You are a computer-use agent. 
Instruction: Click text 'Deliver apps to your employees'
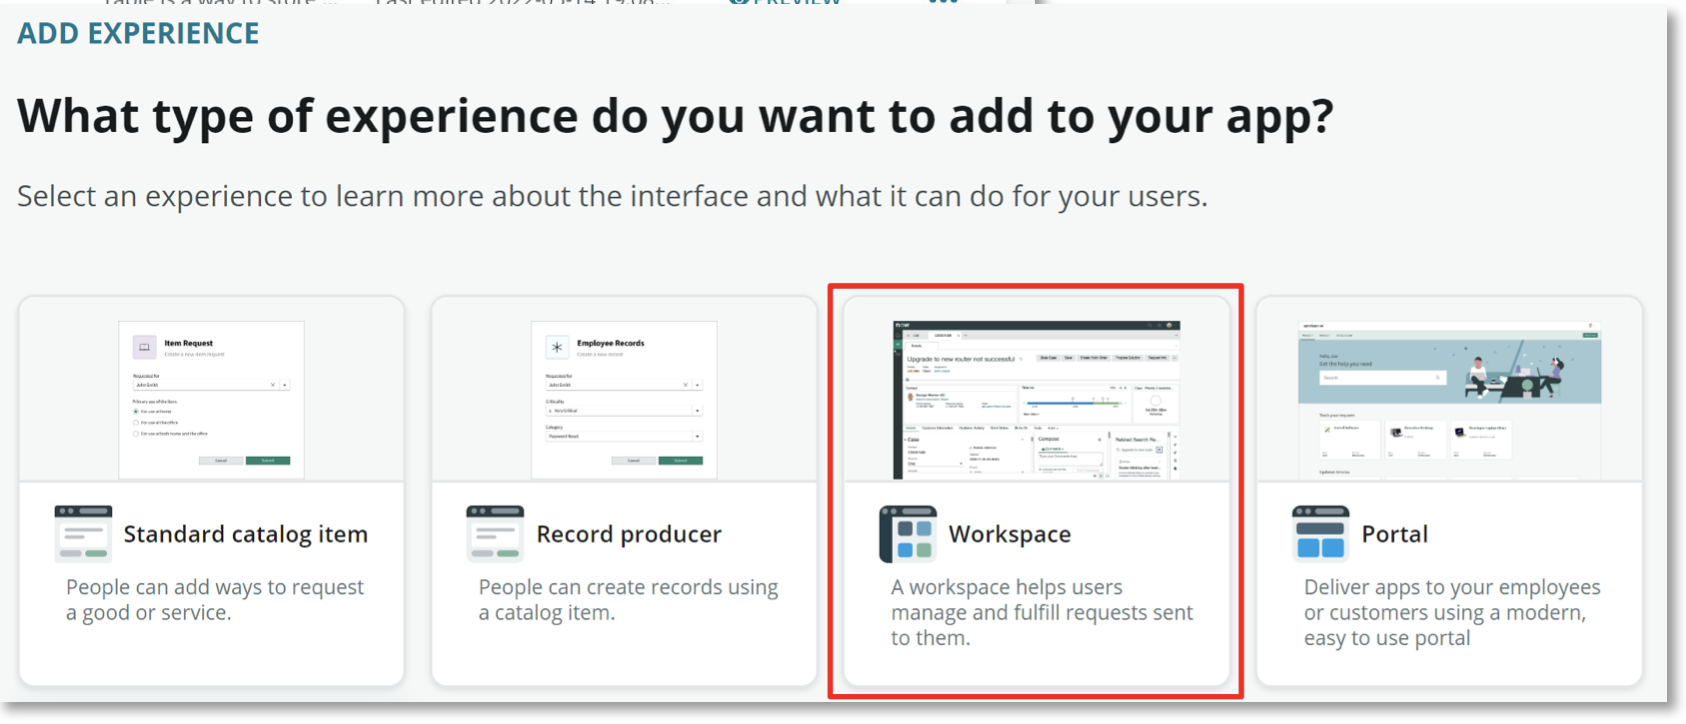point(1452,587)
